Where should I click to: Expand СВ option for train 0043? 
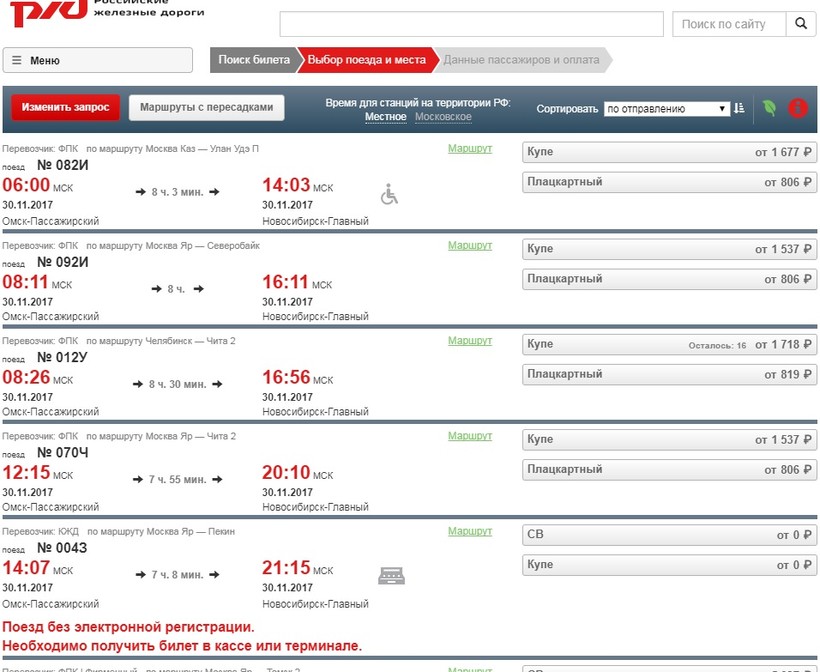pyautogui.click(x=669, y=535)
